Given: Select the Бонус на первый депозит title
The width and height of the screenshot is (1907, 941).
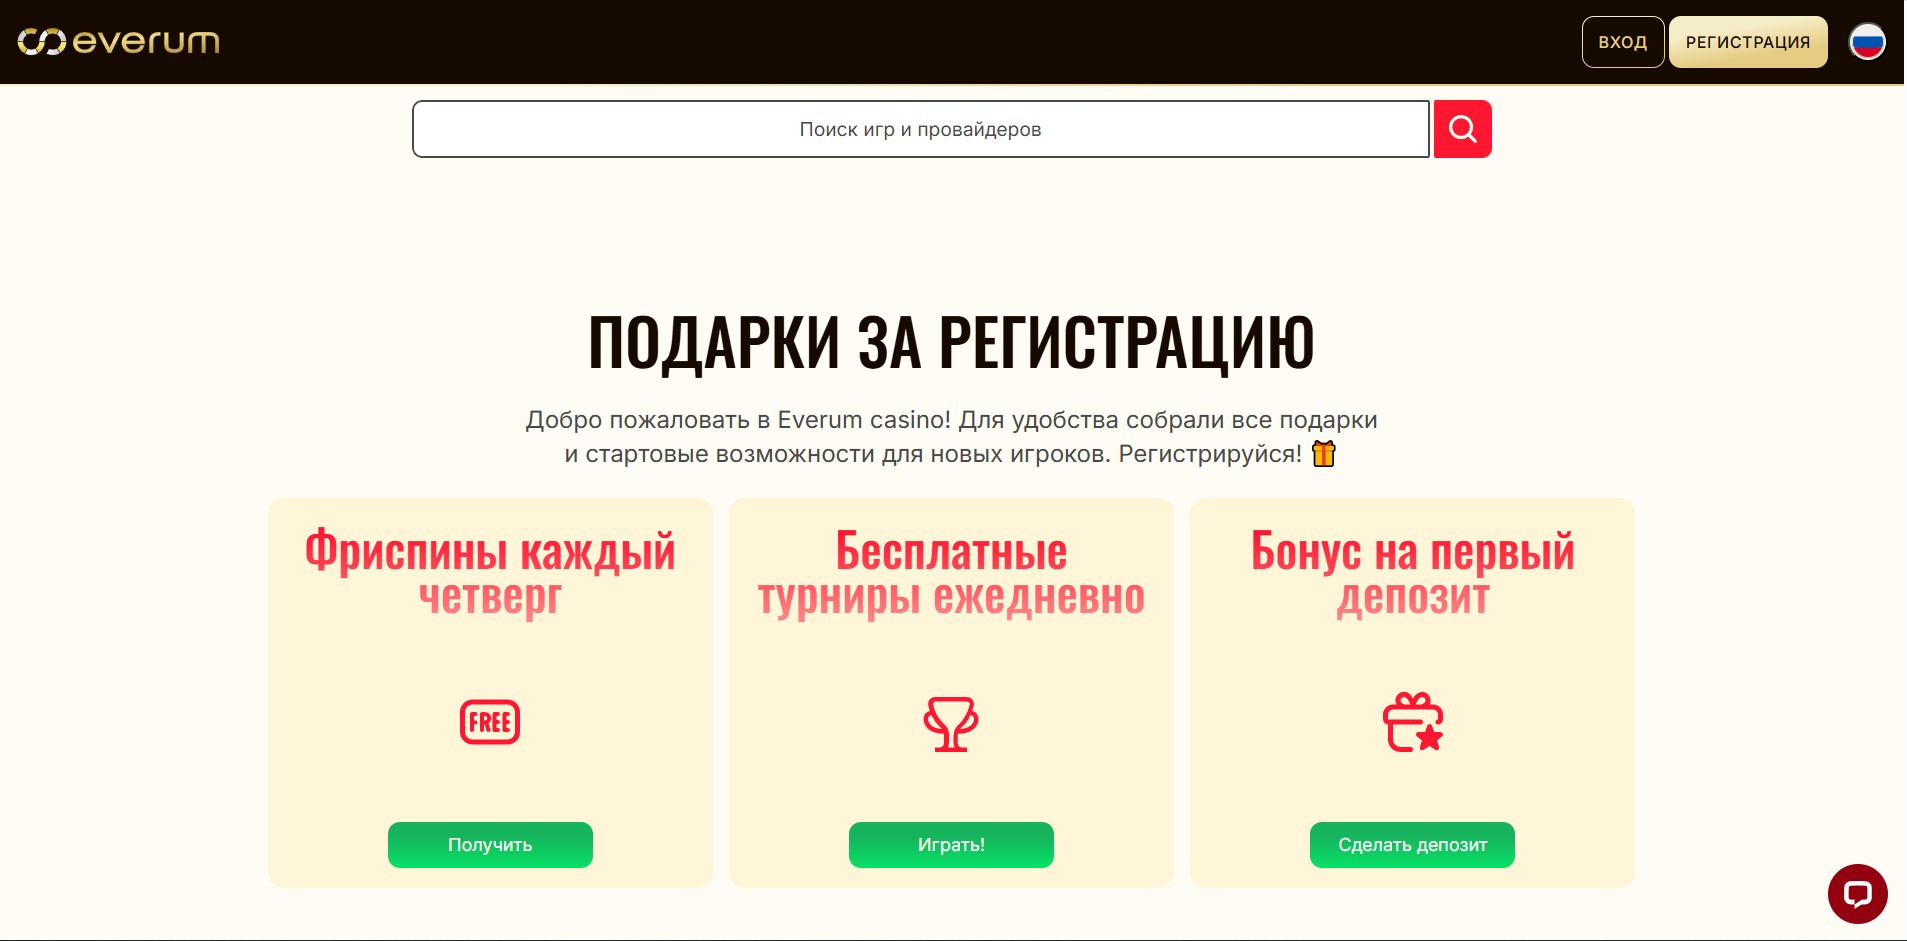Looking at the screenshot, I should [1412, 574].
